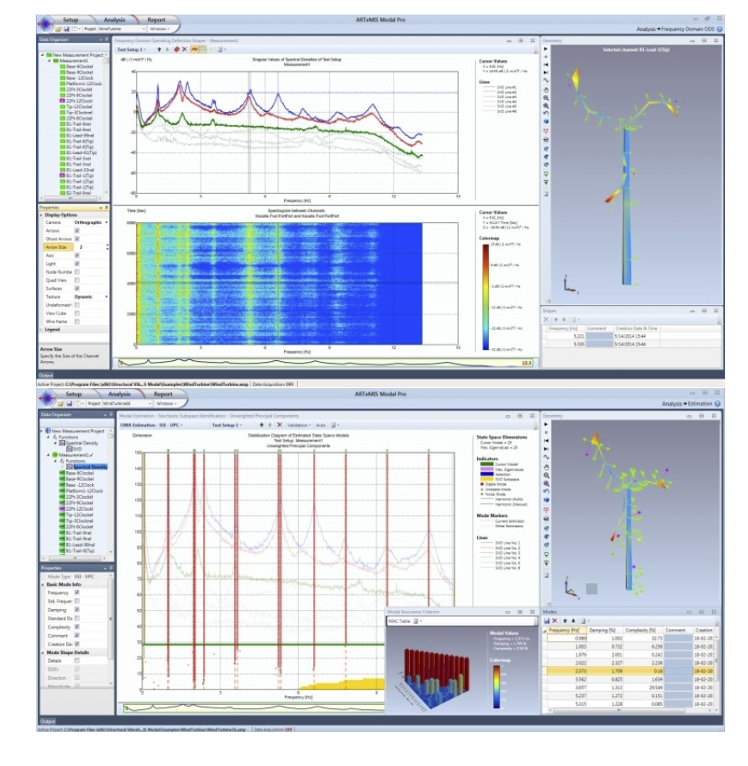Switch to the Report tab at top
The height and width of the screenshot is (766, 748).
click(x=157, y=18)
